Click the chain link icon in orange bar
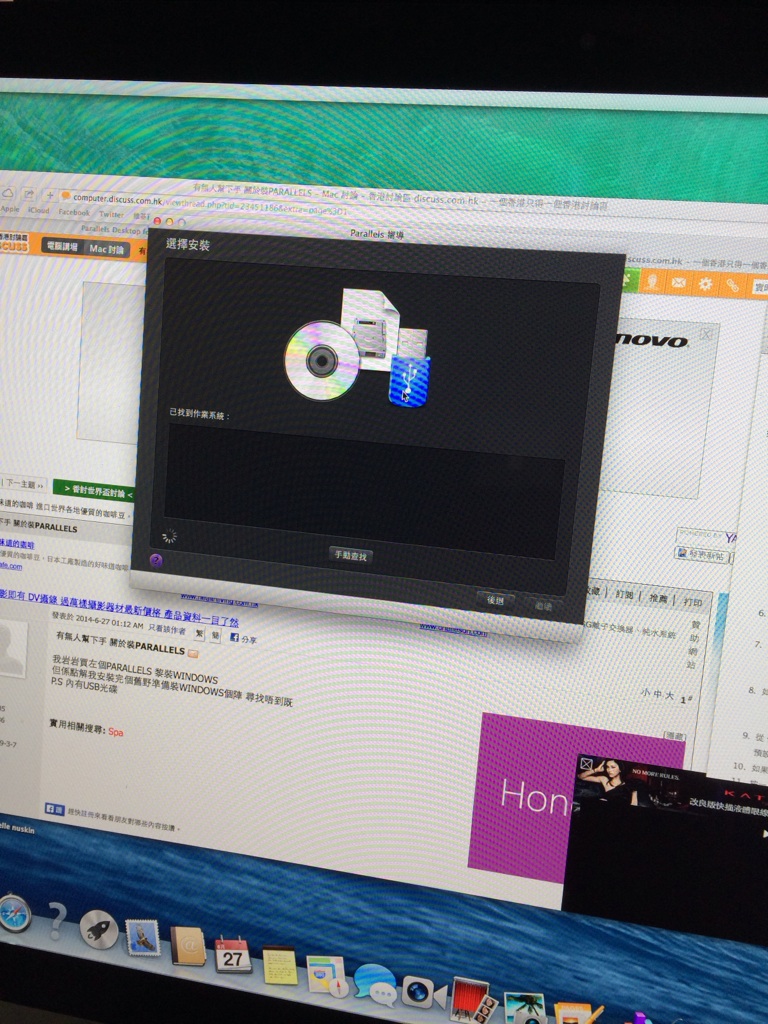The width and height of the screenshot is (768, 1024). [x=732, y=285]
